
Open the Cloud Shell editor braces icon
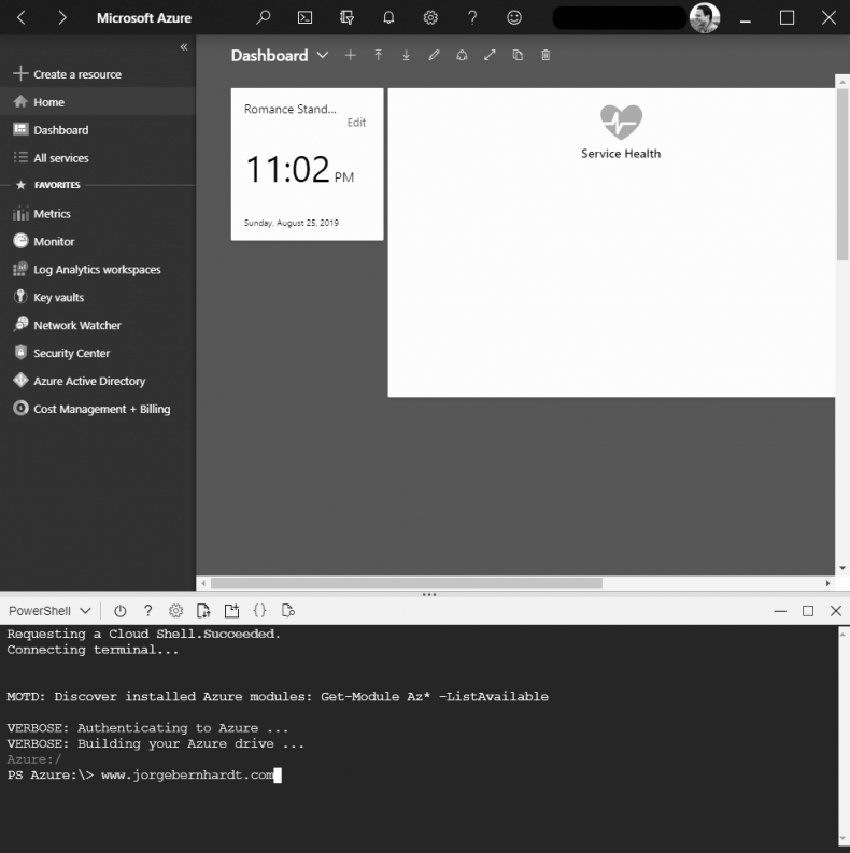tap(259, 610)
